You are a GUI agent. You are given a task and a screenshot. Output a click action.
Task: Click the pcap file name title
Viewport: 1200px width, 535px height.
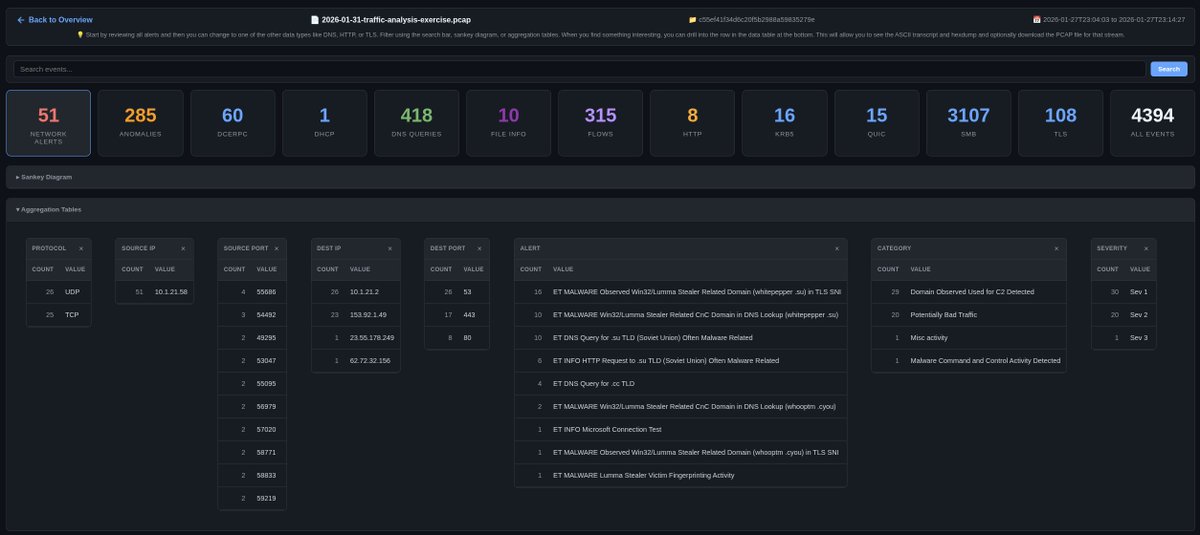tap(389, 19)
